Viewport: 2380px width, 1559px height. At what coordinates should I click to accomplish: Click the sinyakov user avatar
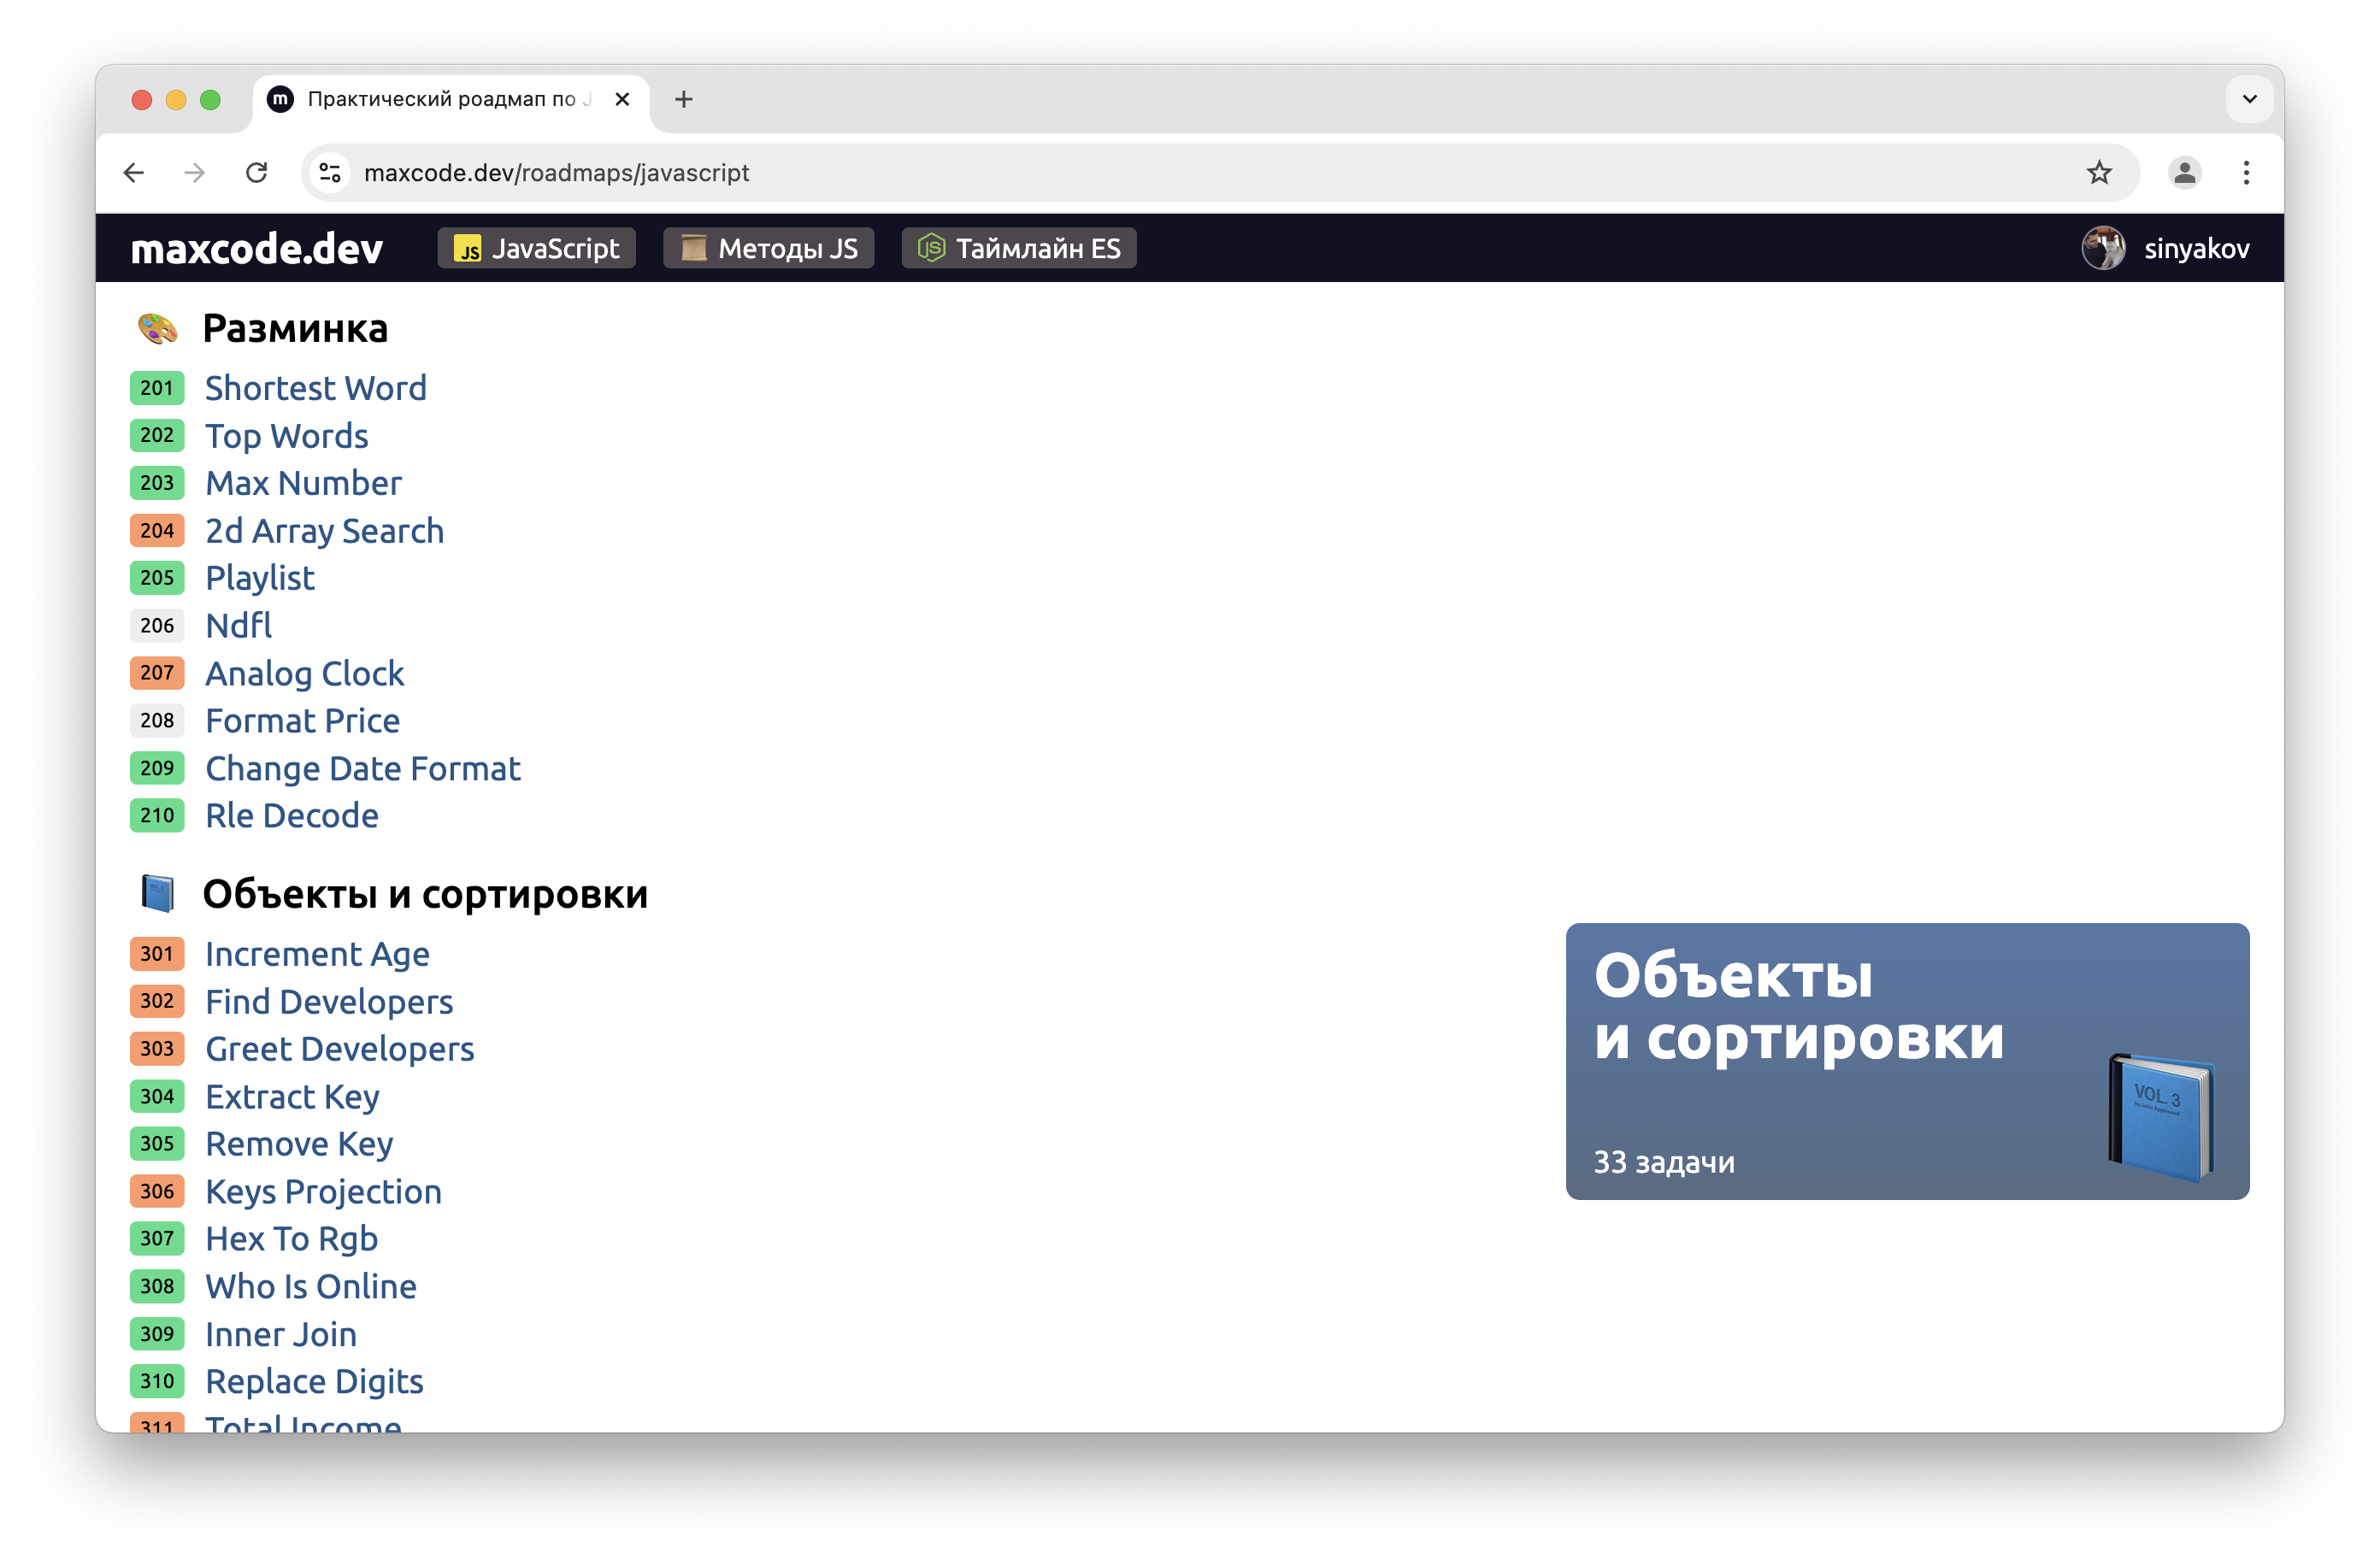click(x=2103, y=248)
